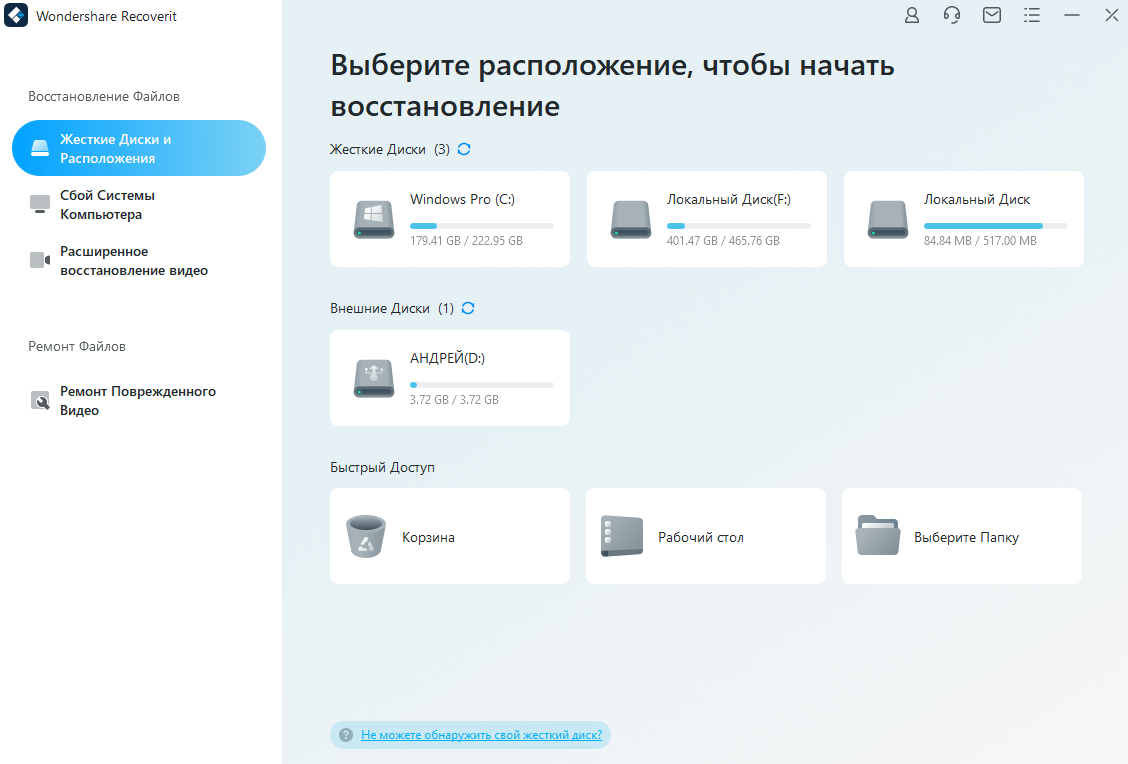Click the video camera sidebar icon
The image size is (1128, 764).
[x=40, y=260]
